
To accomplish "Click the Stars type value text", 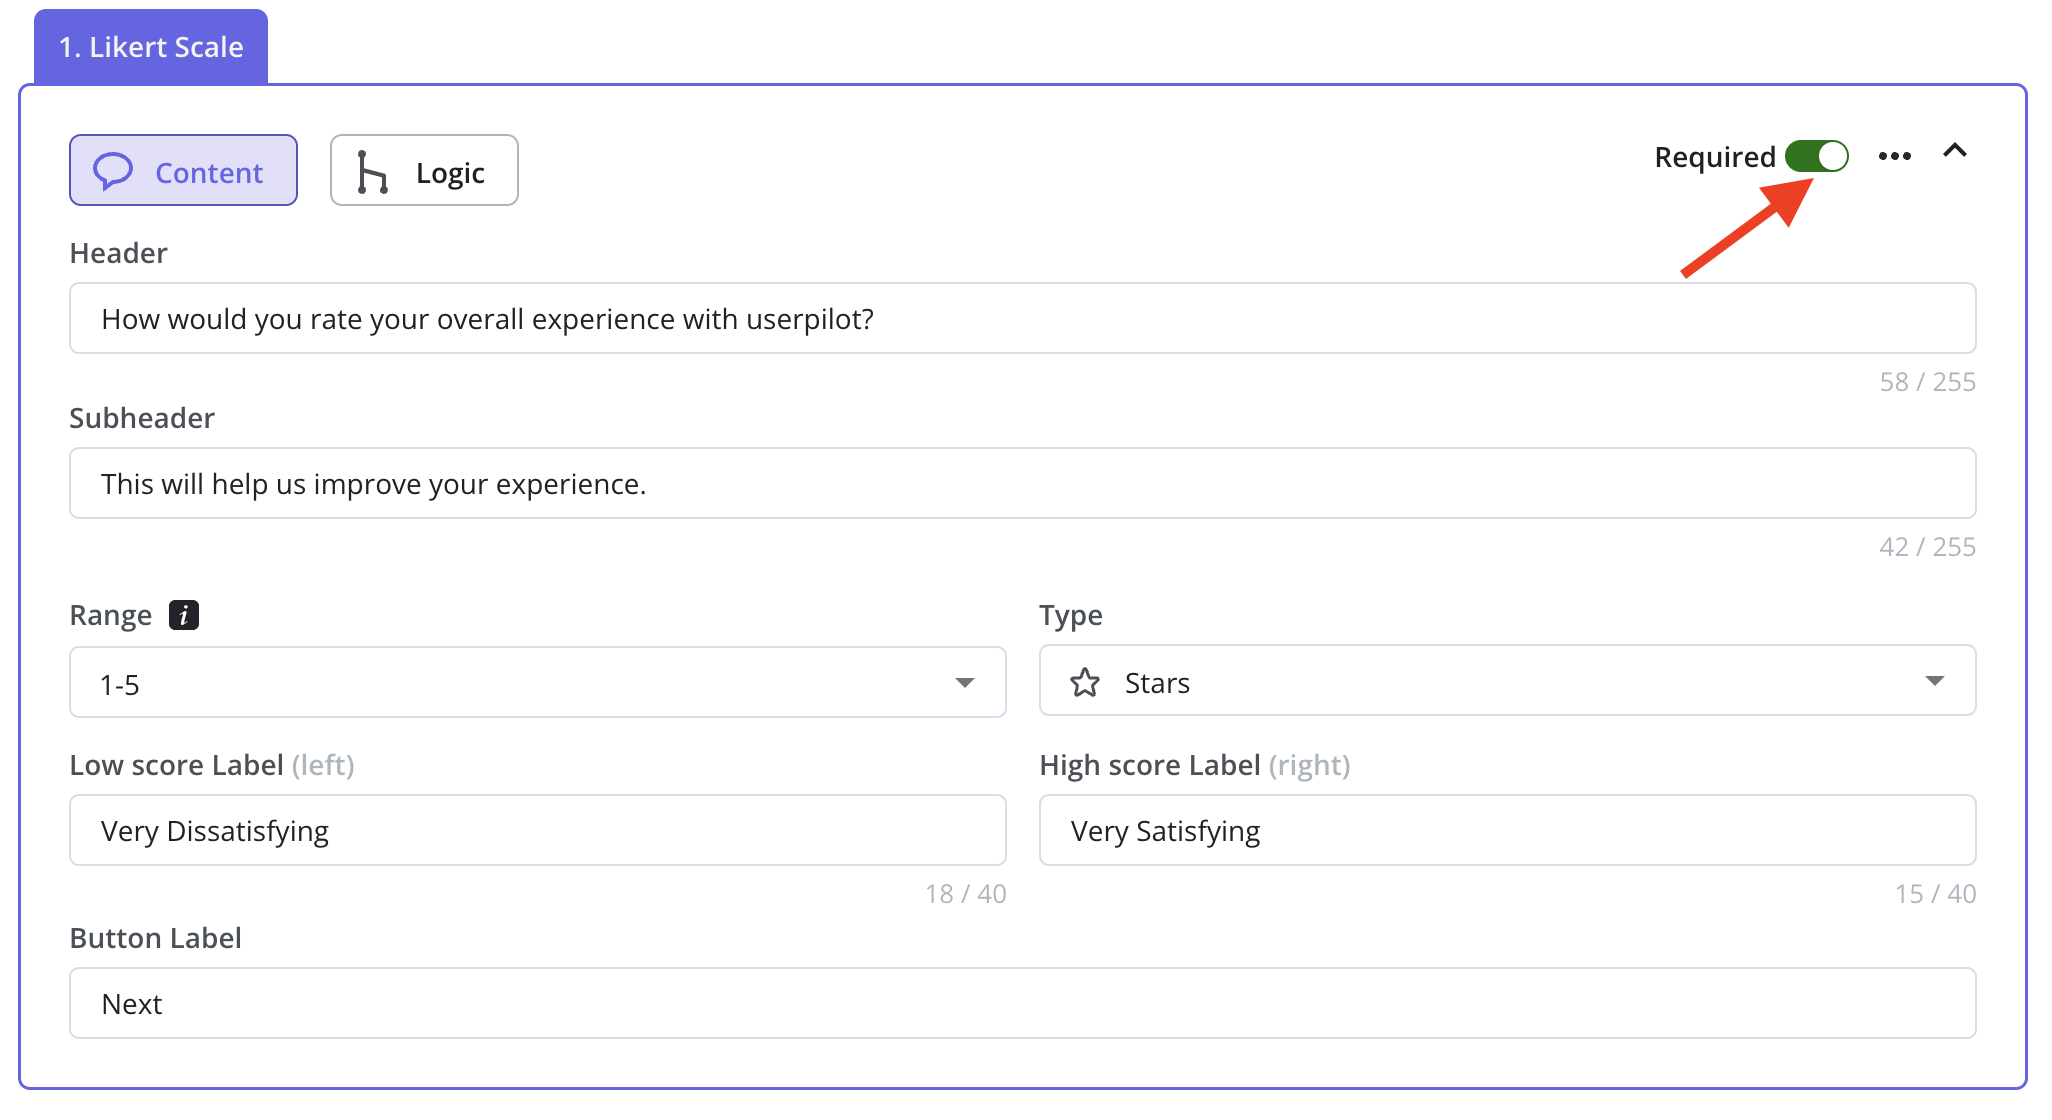I will pyautogui.click(x=1157, y=683).
